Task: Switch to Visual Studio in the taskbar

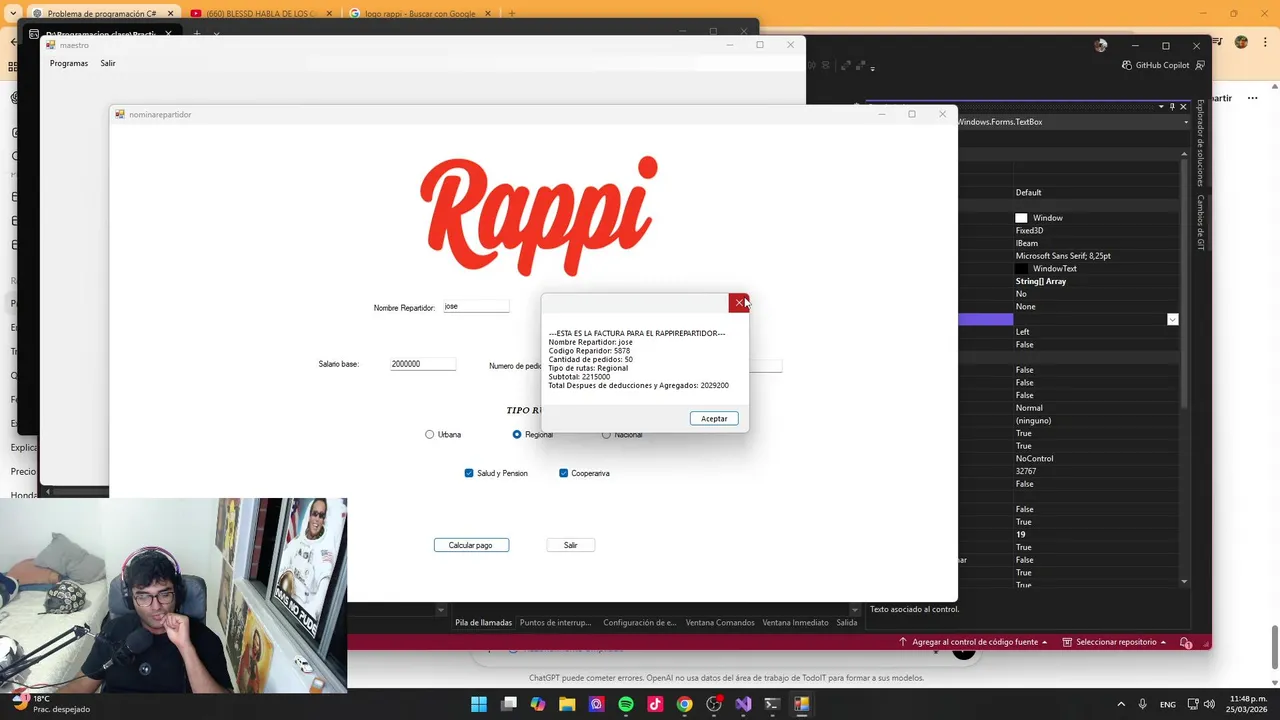Action: pos(743,704)
